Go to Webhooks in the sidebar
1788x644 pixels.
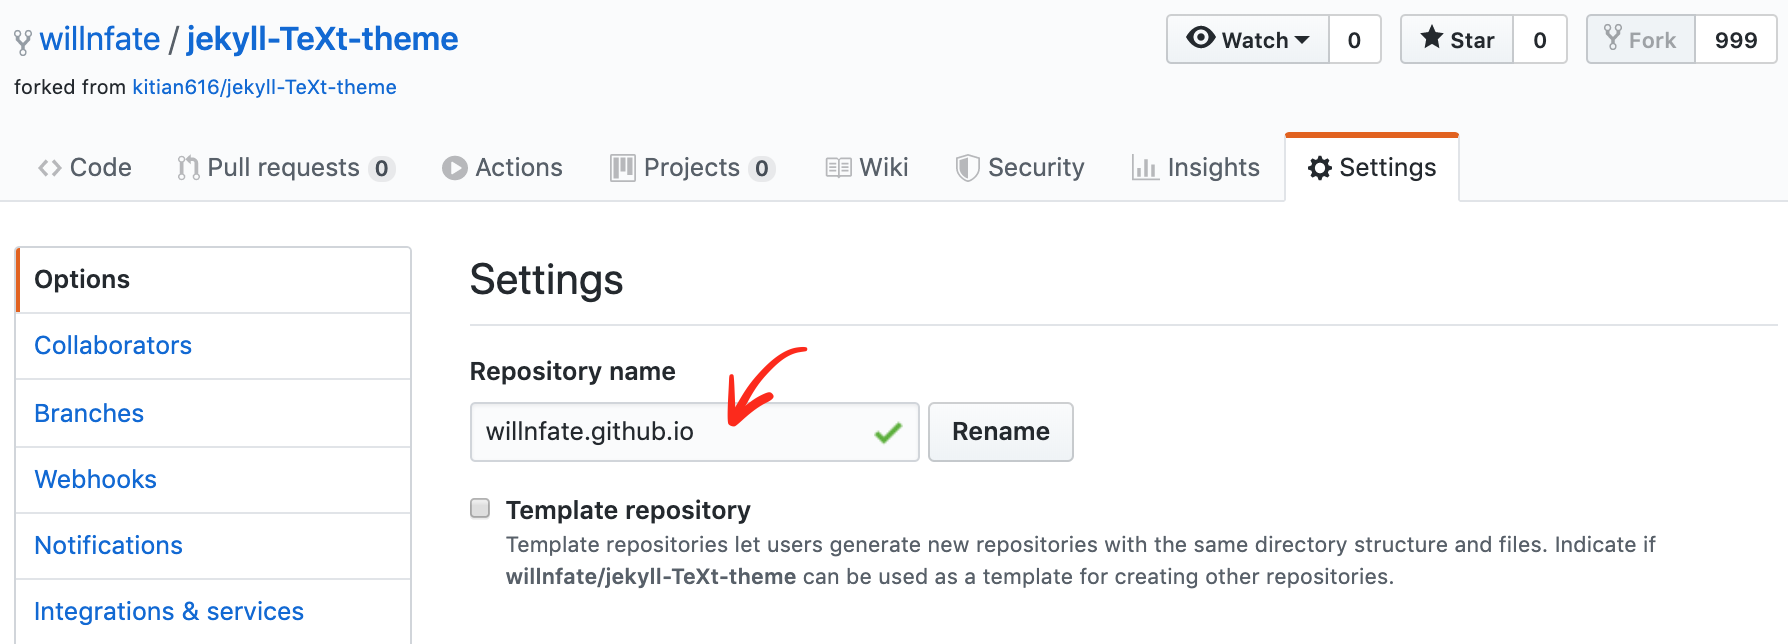tap(213, 480)
